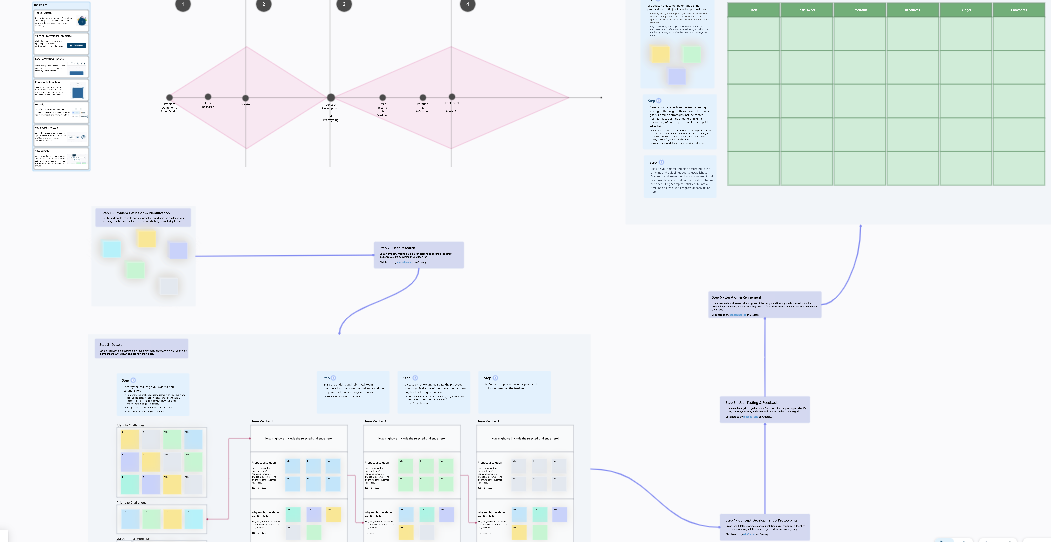
Task: Click the numbered step marker 4
Action: pyautogui.click(x=468, y=4)
